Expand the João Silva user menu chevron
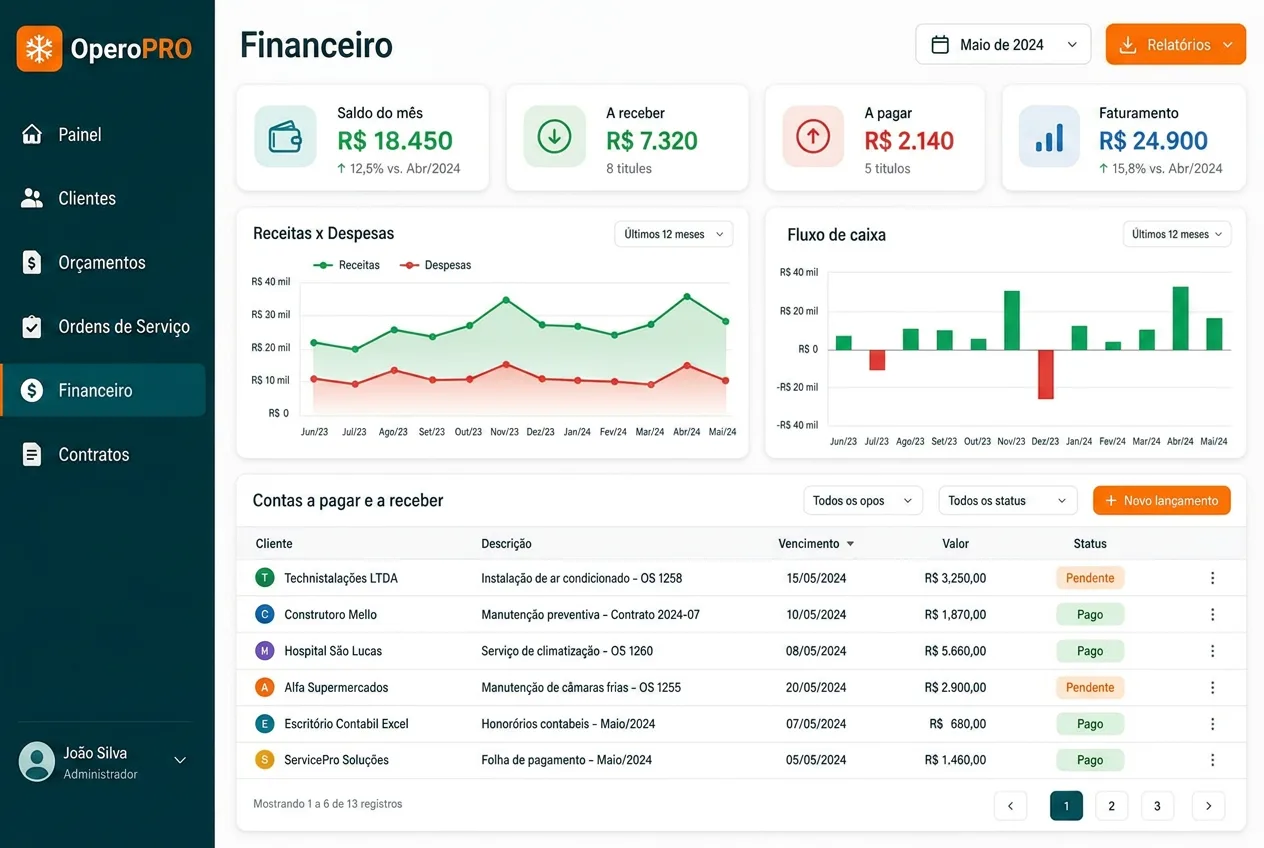The image size is (1264, 848). click(180, 761)
